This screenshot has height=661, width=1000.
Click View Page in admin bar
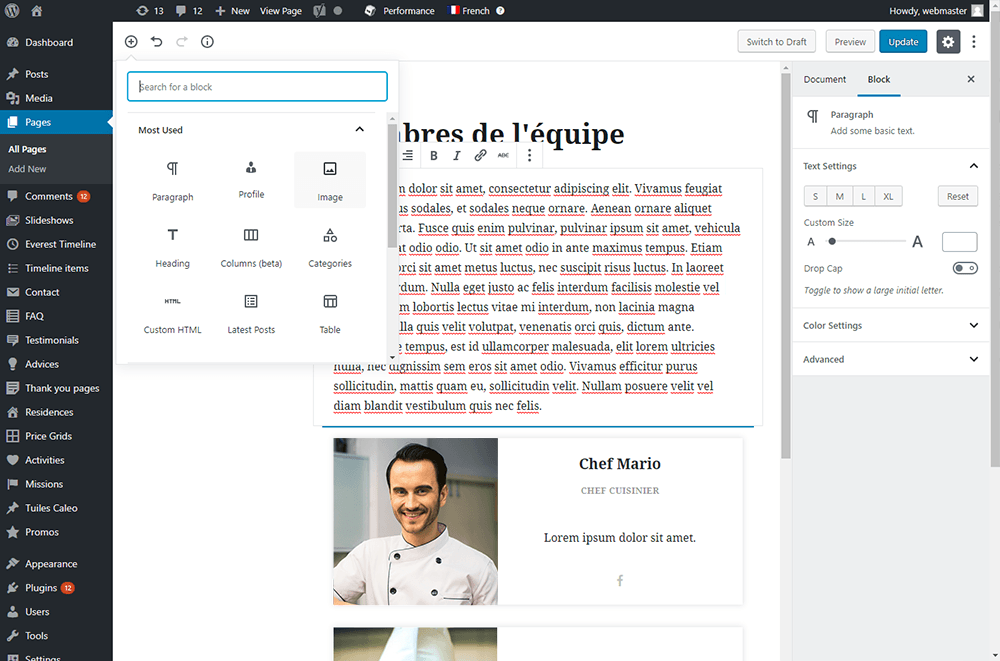[281, 10]
